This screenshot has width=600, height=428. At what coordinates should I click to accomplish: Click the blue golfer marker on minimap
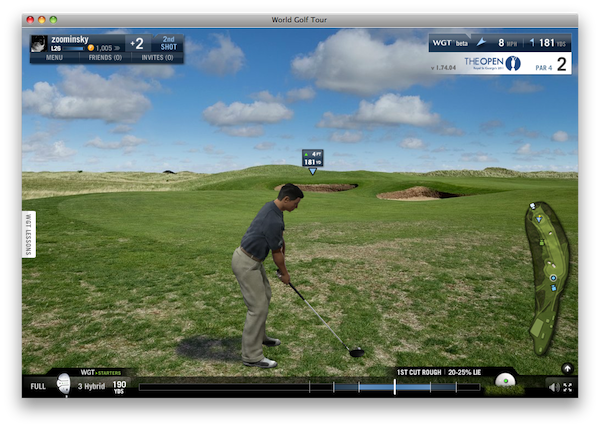[x=553, y=288]
